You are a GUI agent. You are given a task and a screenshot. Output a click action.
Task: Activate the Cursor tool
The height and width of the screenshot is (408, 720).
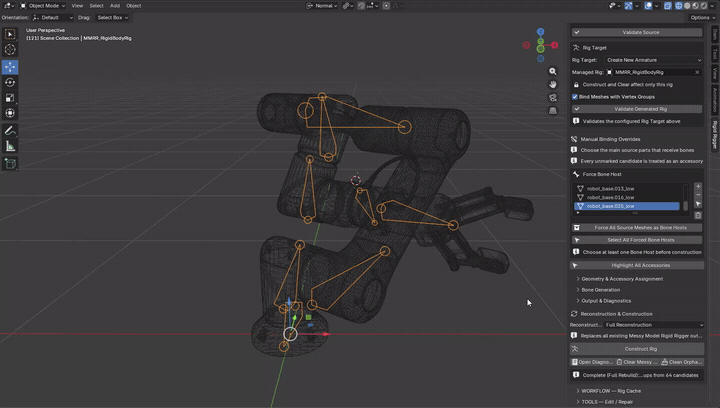[10, 50]
